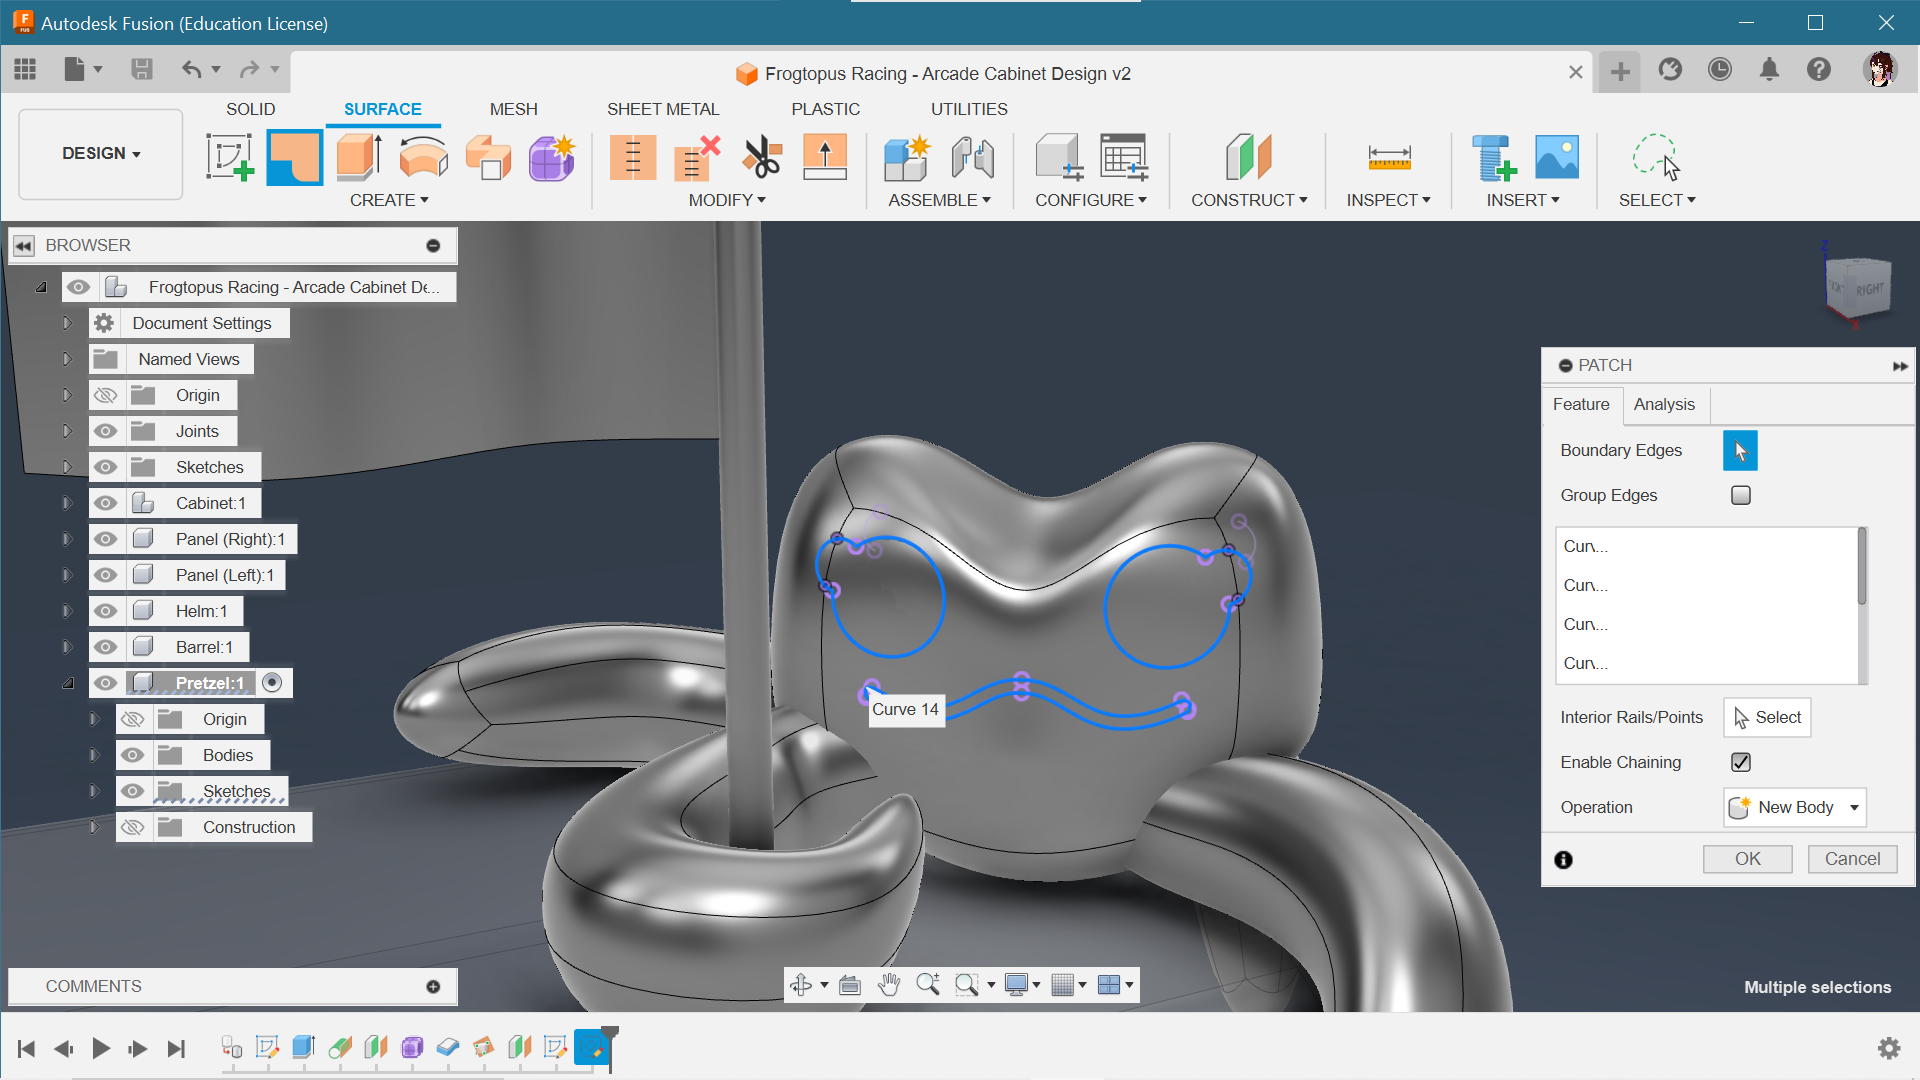Select the Create Sketch tool
This screenshot has height=1080, width=1920.
[230, 158]
